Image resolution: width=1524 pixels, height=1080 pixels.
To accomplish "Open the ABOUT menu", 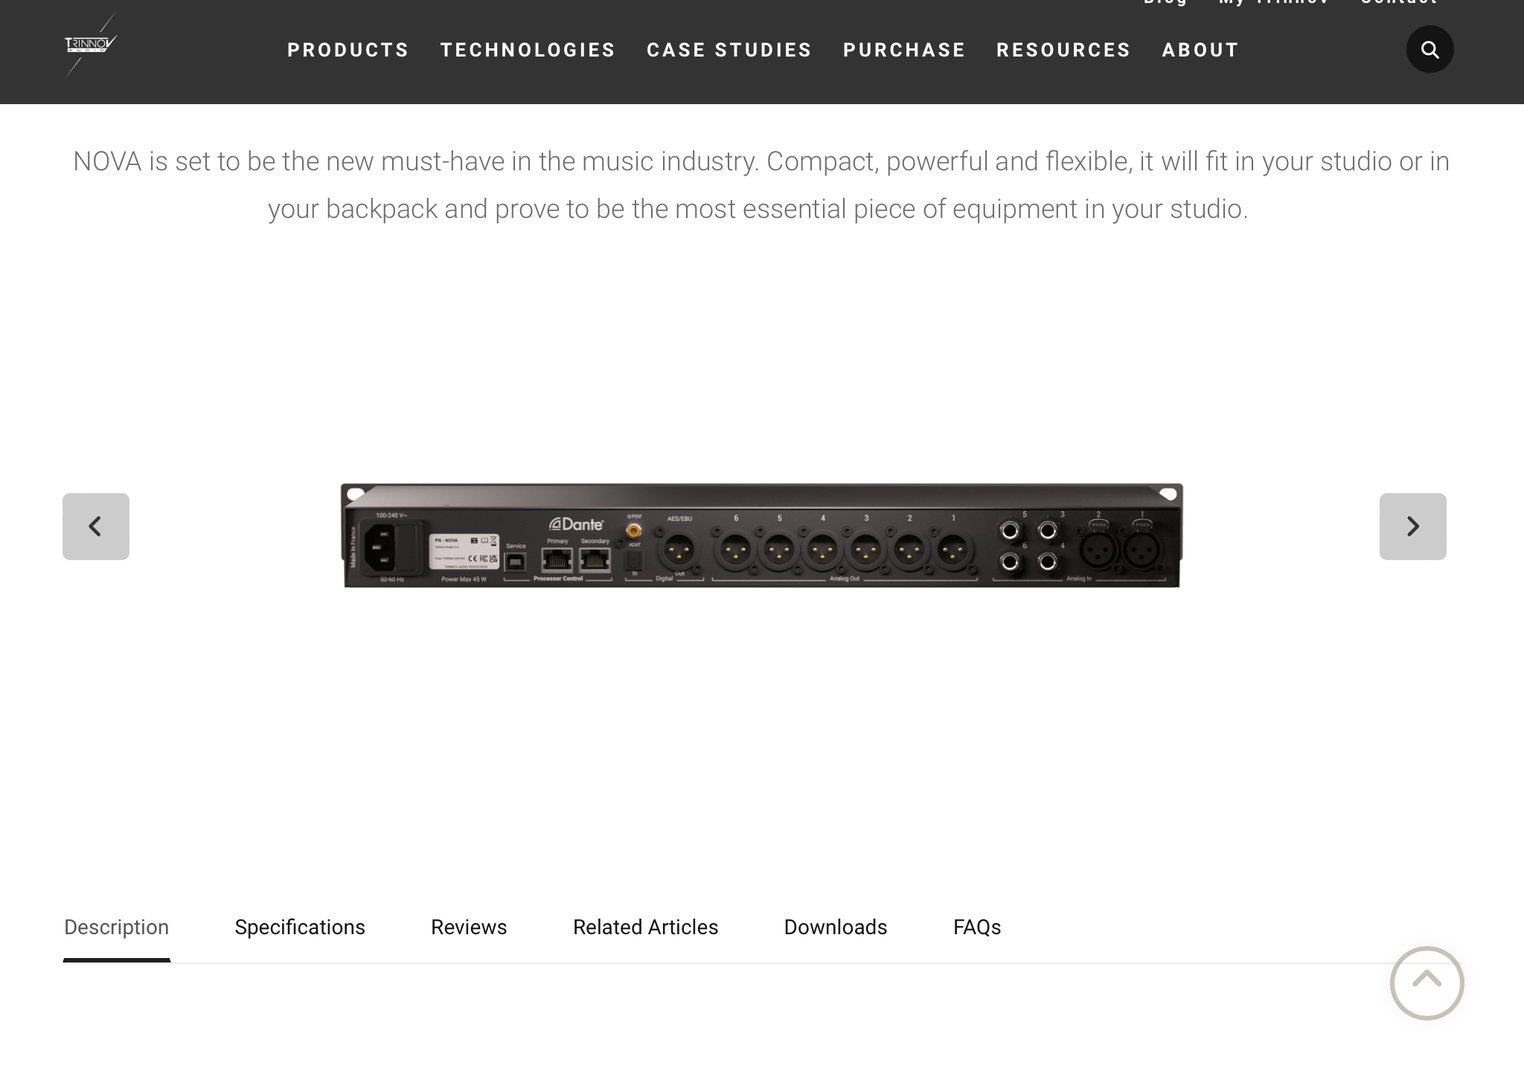I will tap(1200, 50).
